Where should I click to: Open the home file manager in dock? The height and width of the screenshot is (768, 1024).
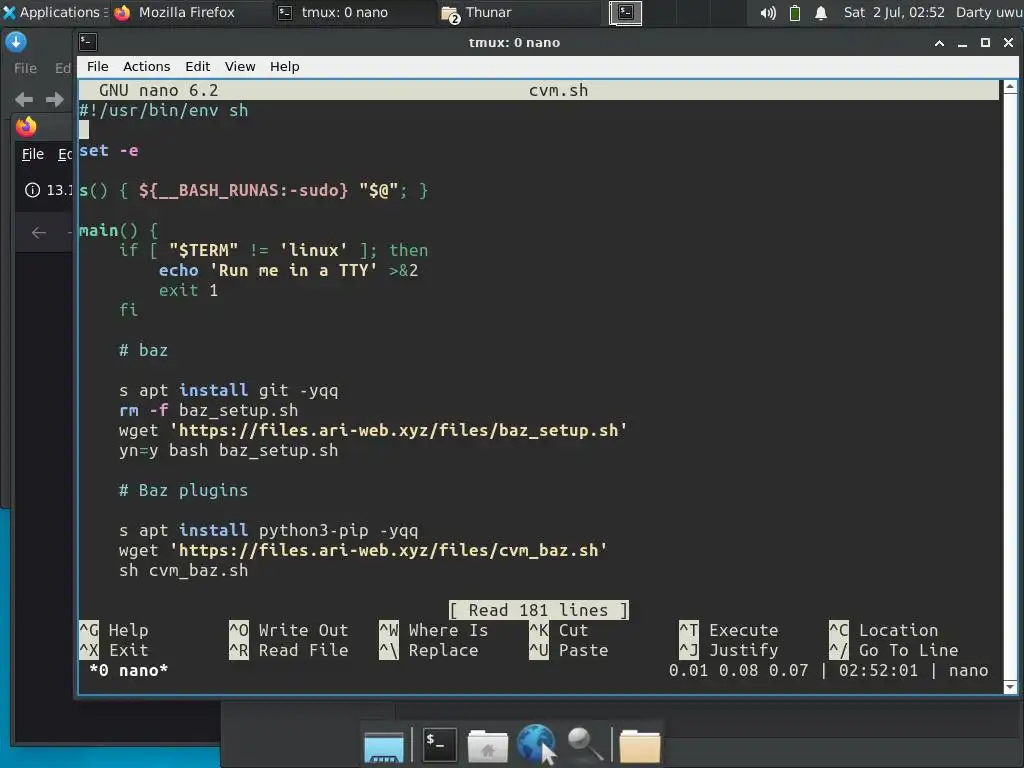488,746
